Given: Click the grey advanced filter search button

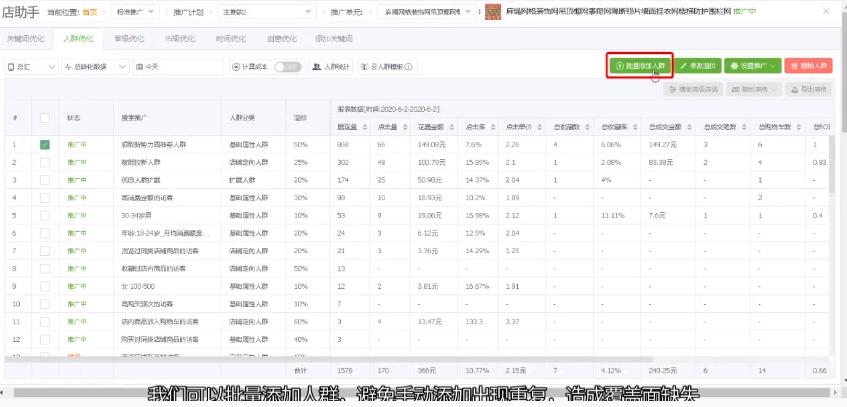Looking at the screenshot, I should [693, 90].
